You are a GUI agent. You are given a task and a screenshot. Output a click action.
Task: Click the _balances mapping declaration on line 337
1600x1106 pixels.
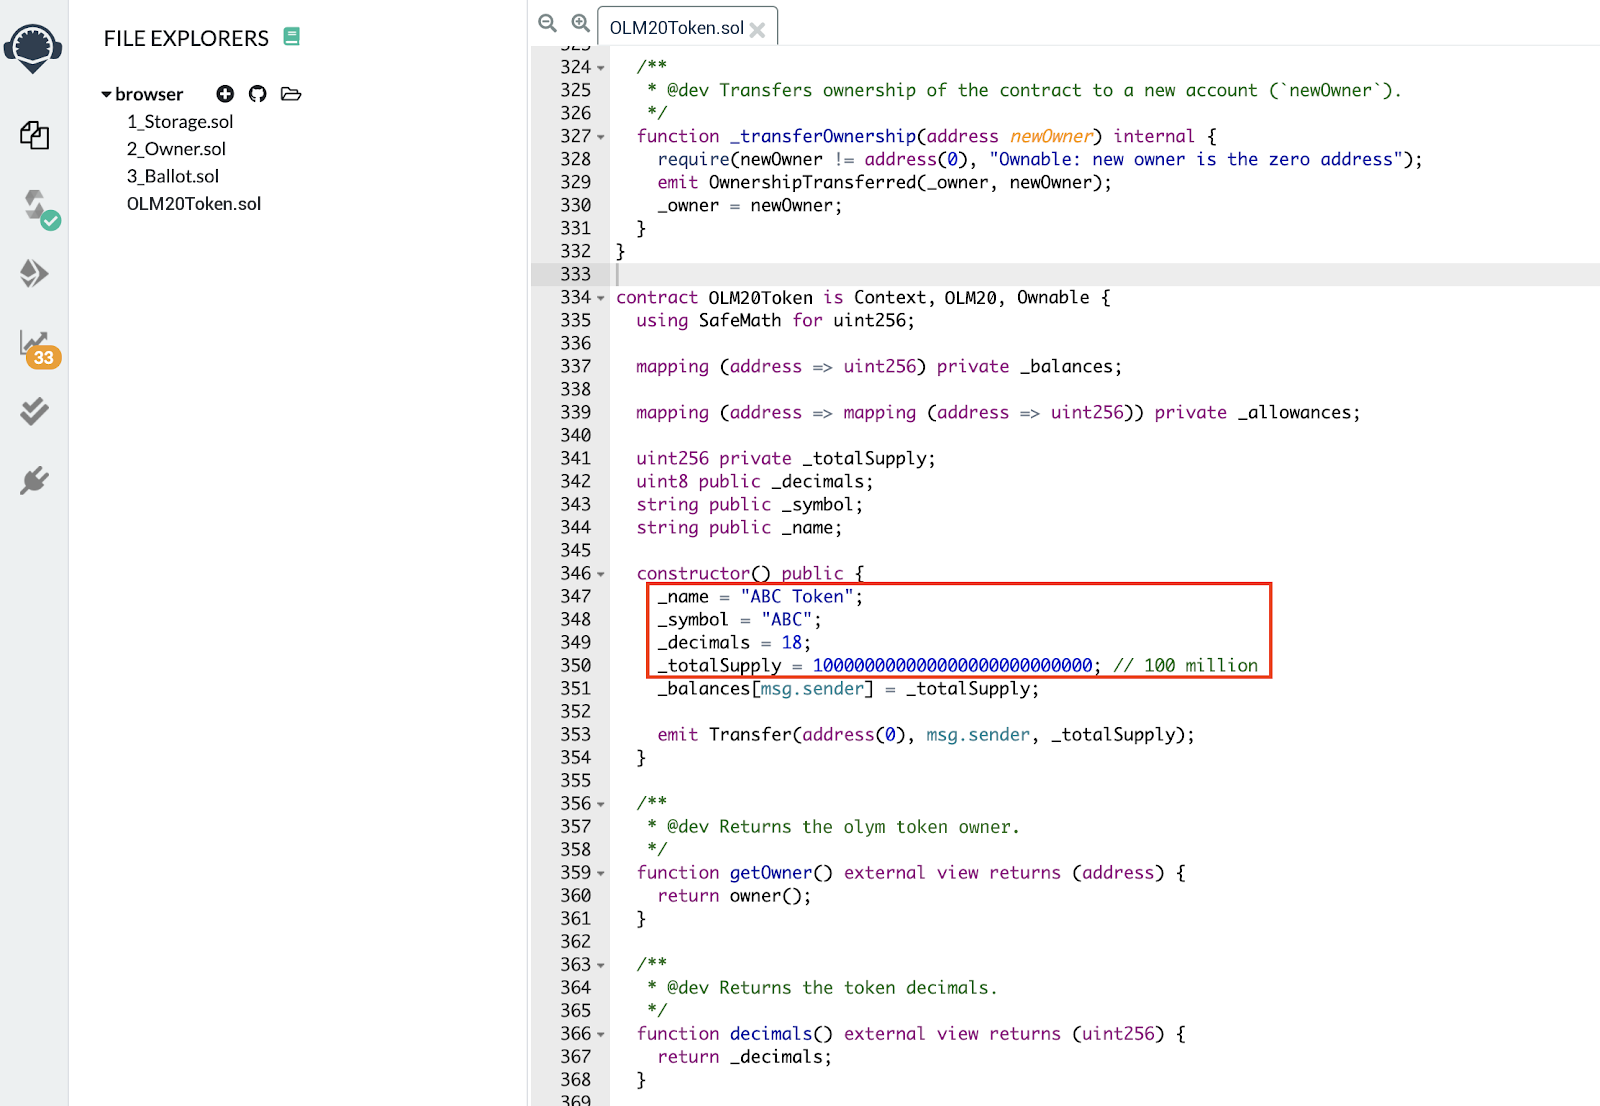click(879, 366)
